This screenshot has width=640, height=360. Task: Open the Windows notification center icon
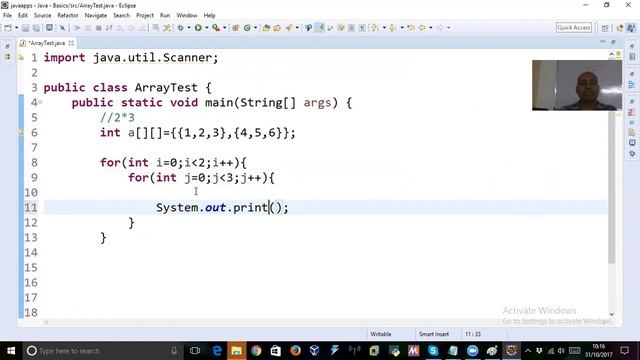pos(624,351)
